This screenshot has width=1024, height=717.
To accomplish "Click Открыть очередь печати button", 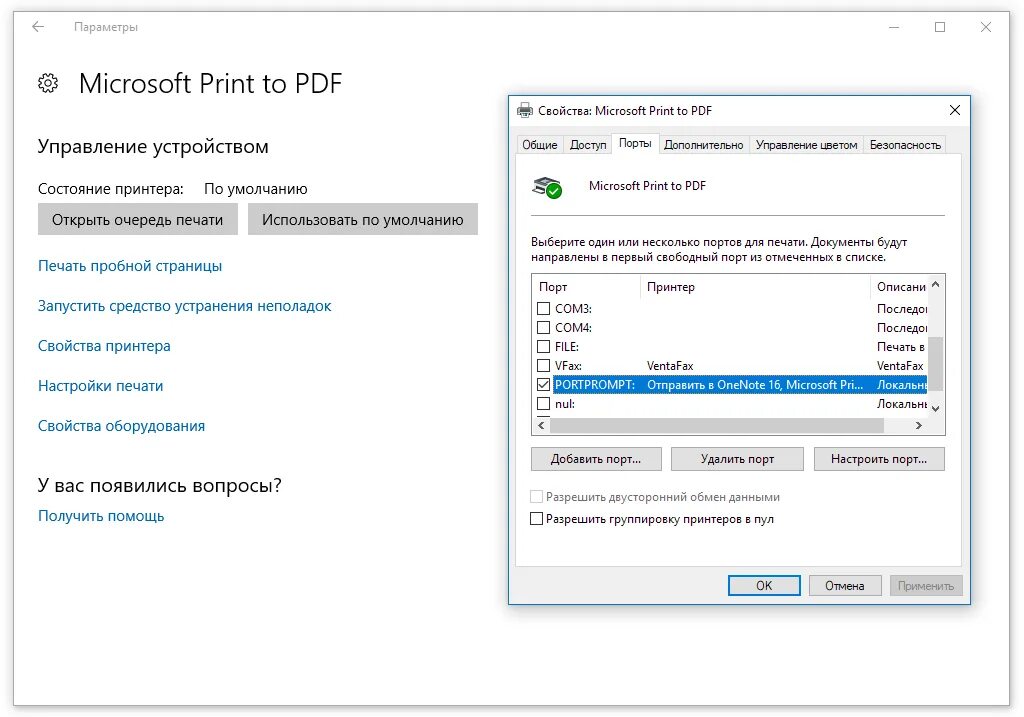I will [x=137, y=219].
